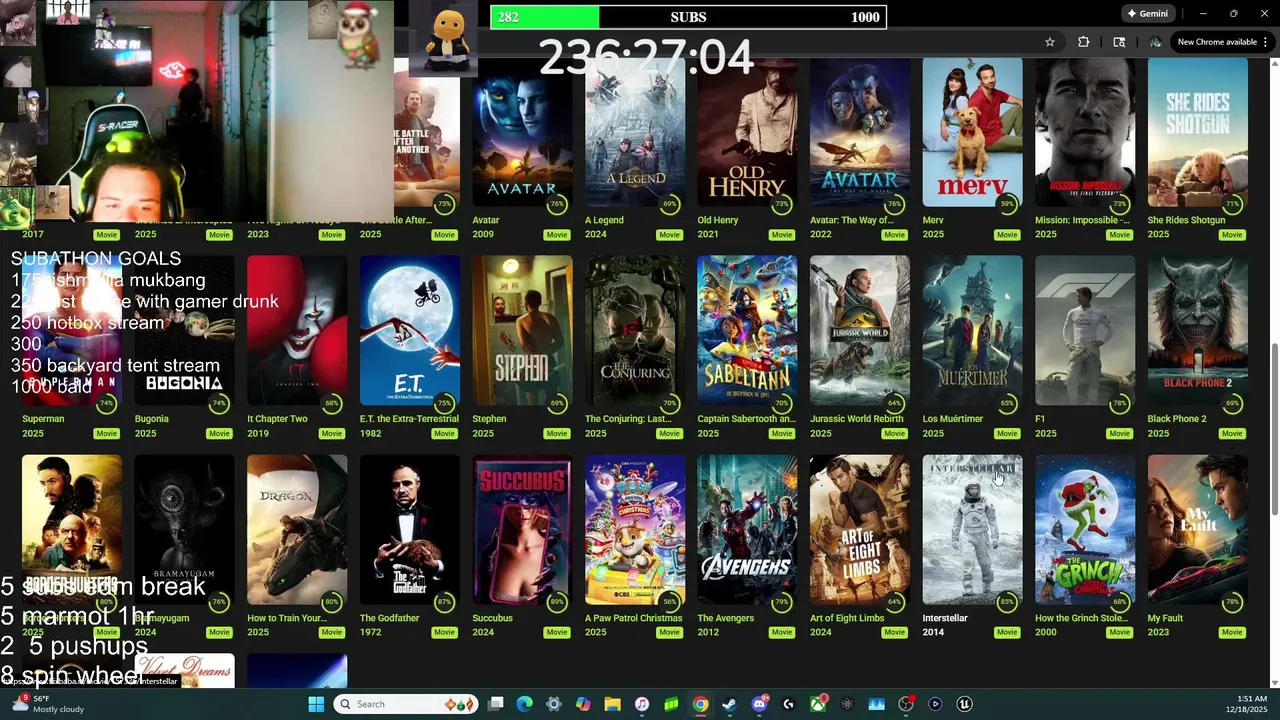
Task: Open Discord from the taskbar
Action: pos(759,704)
